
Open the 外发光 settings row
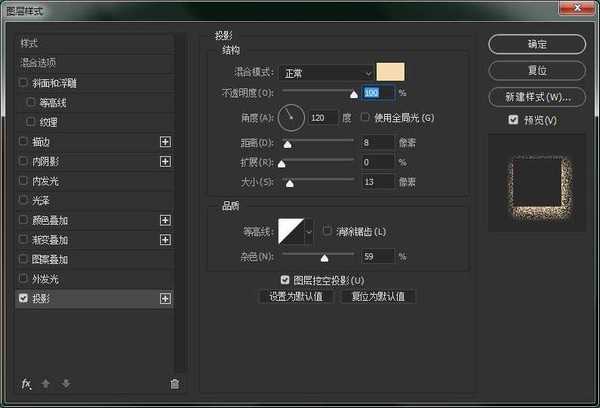pyautogui.click(x=95, y=279)
